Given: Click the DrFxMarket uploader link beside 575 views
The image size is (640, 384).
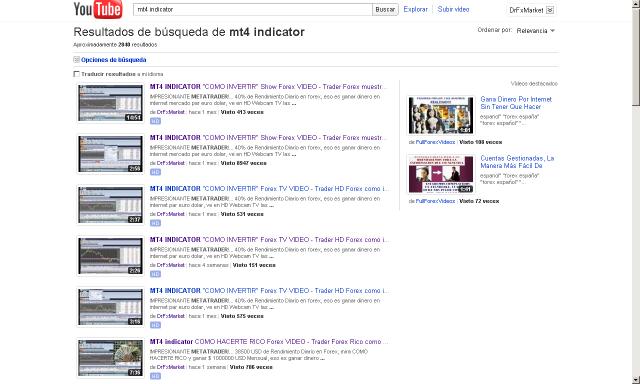Looking at the screenshot, I should [x=171, y=316].
